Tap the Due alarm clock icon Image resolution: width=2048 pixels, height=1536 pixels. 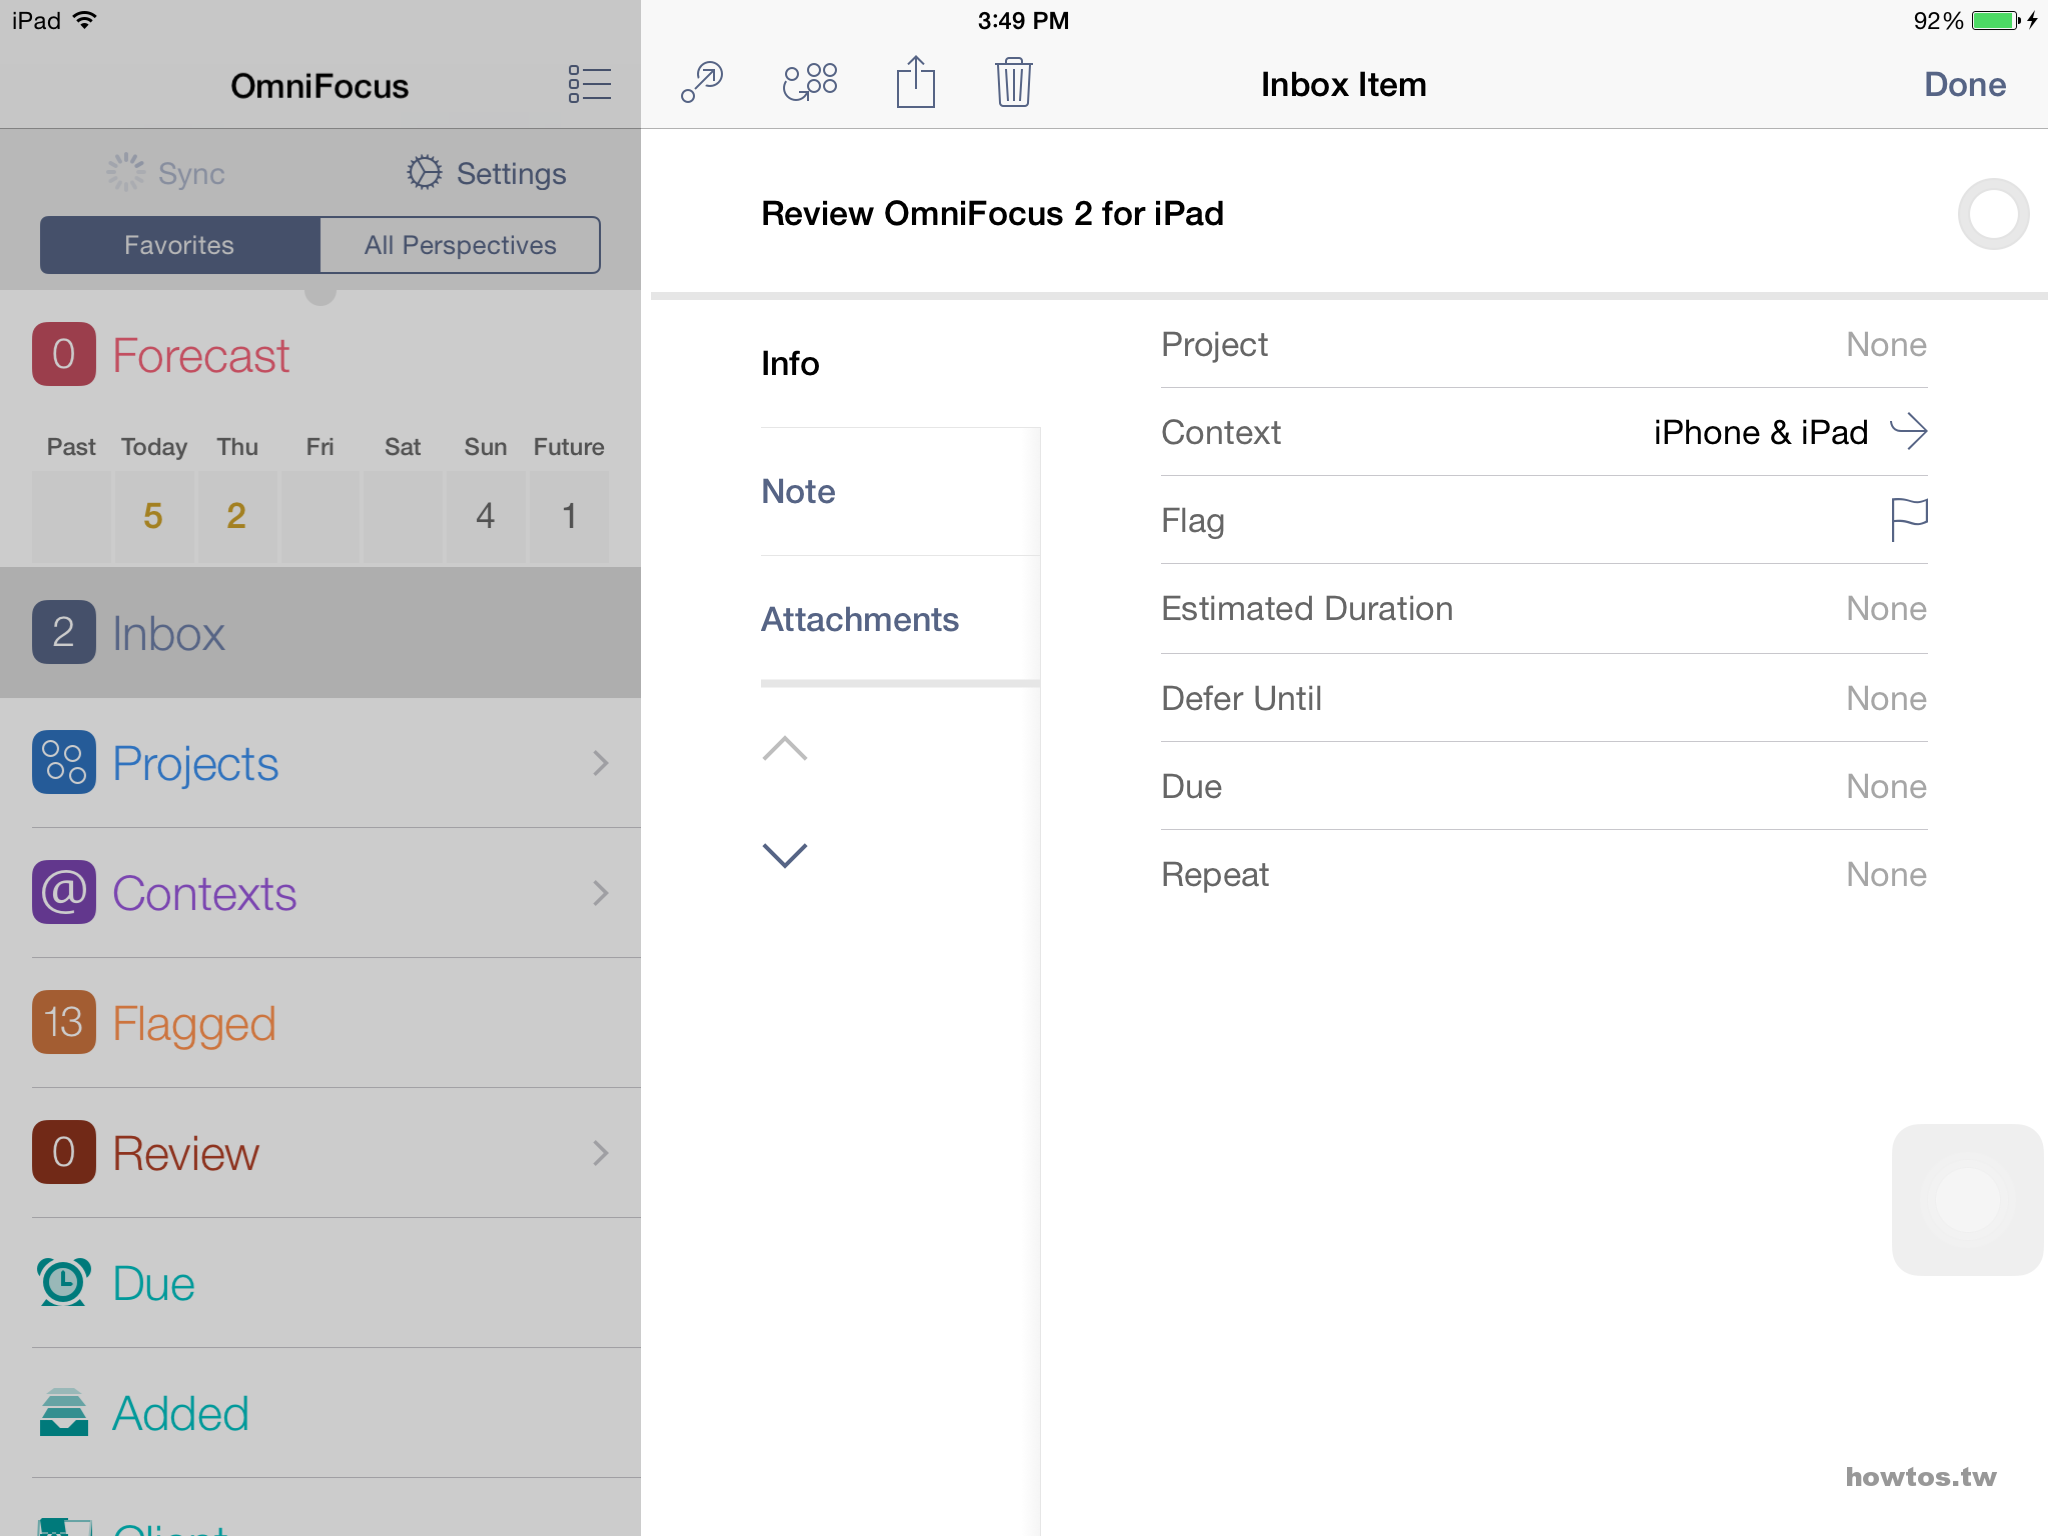(x=64, y=1282)
